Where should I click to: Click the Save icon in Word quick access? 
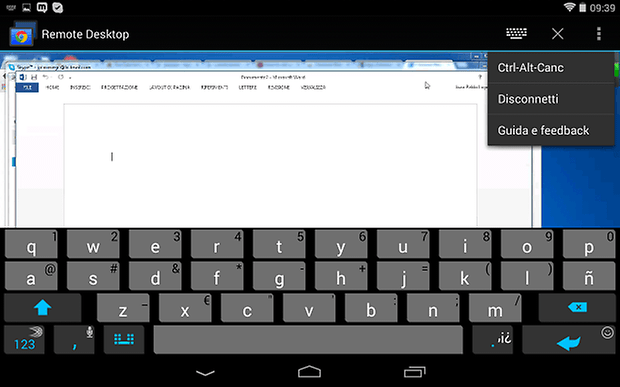pos(34,77)
